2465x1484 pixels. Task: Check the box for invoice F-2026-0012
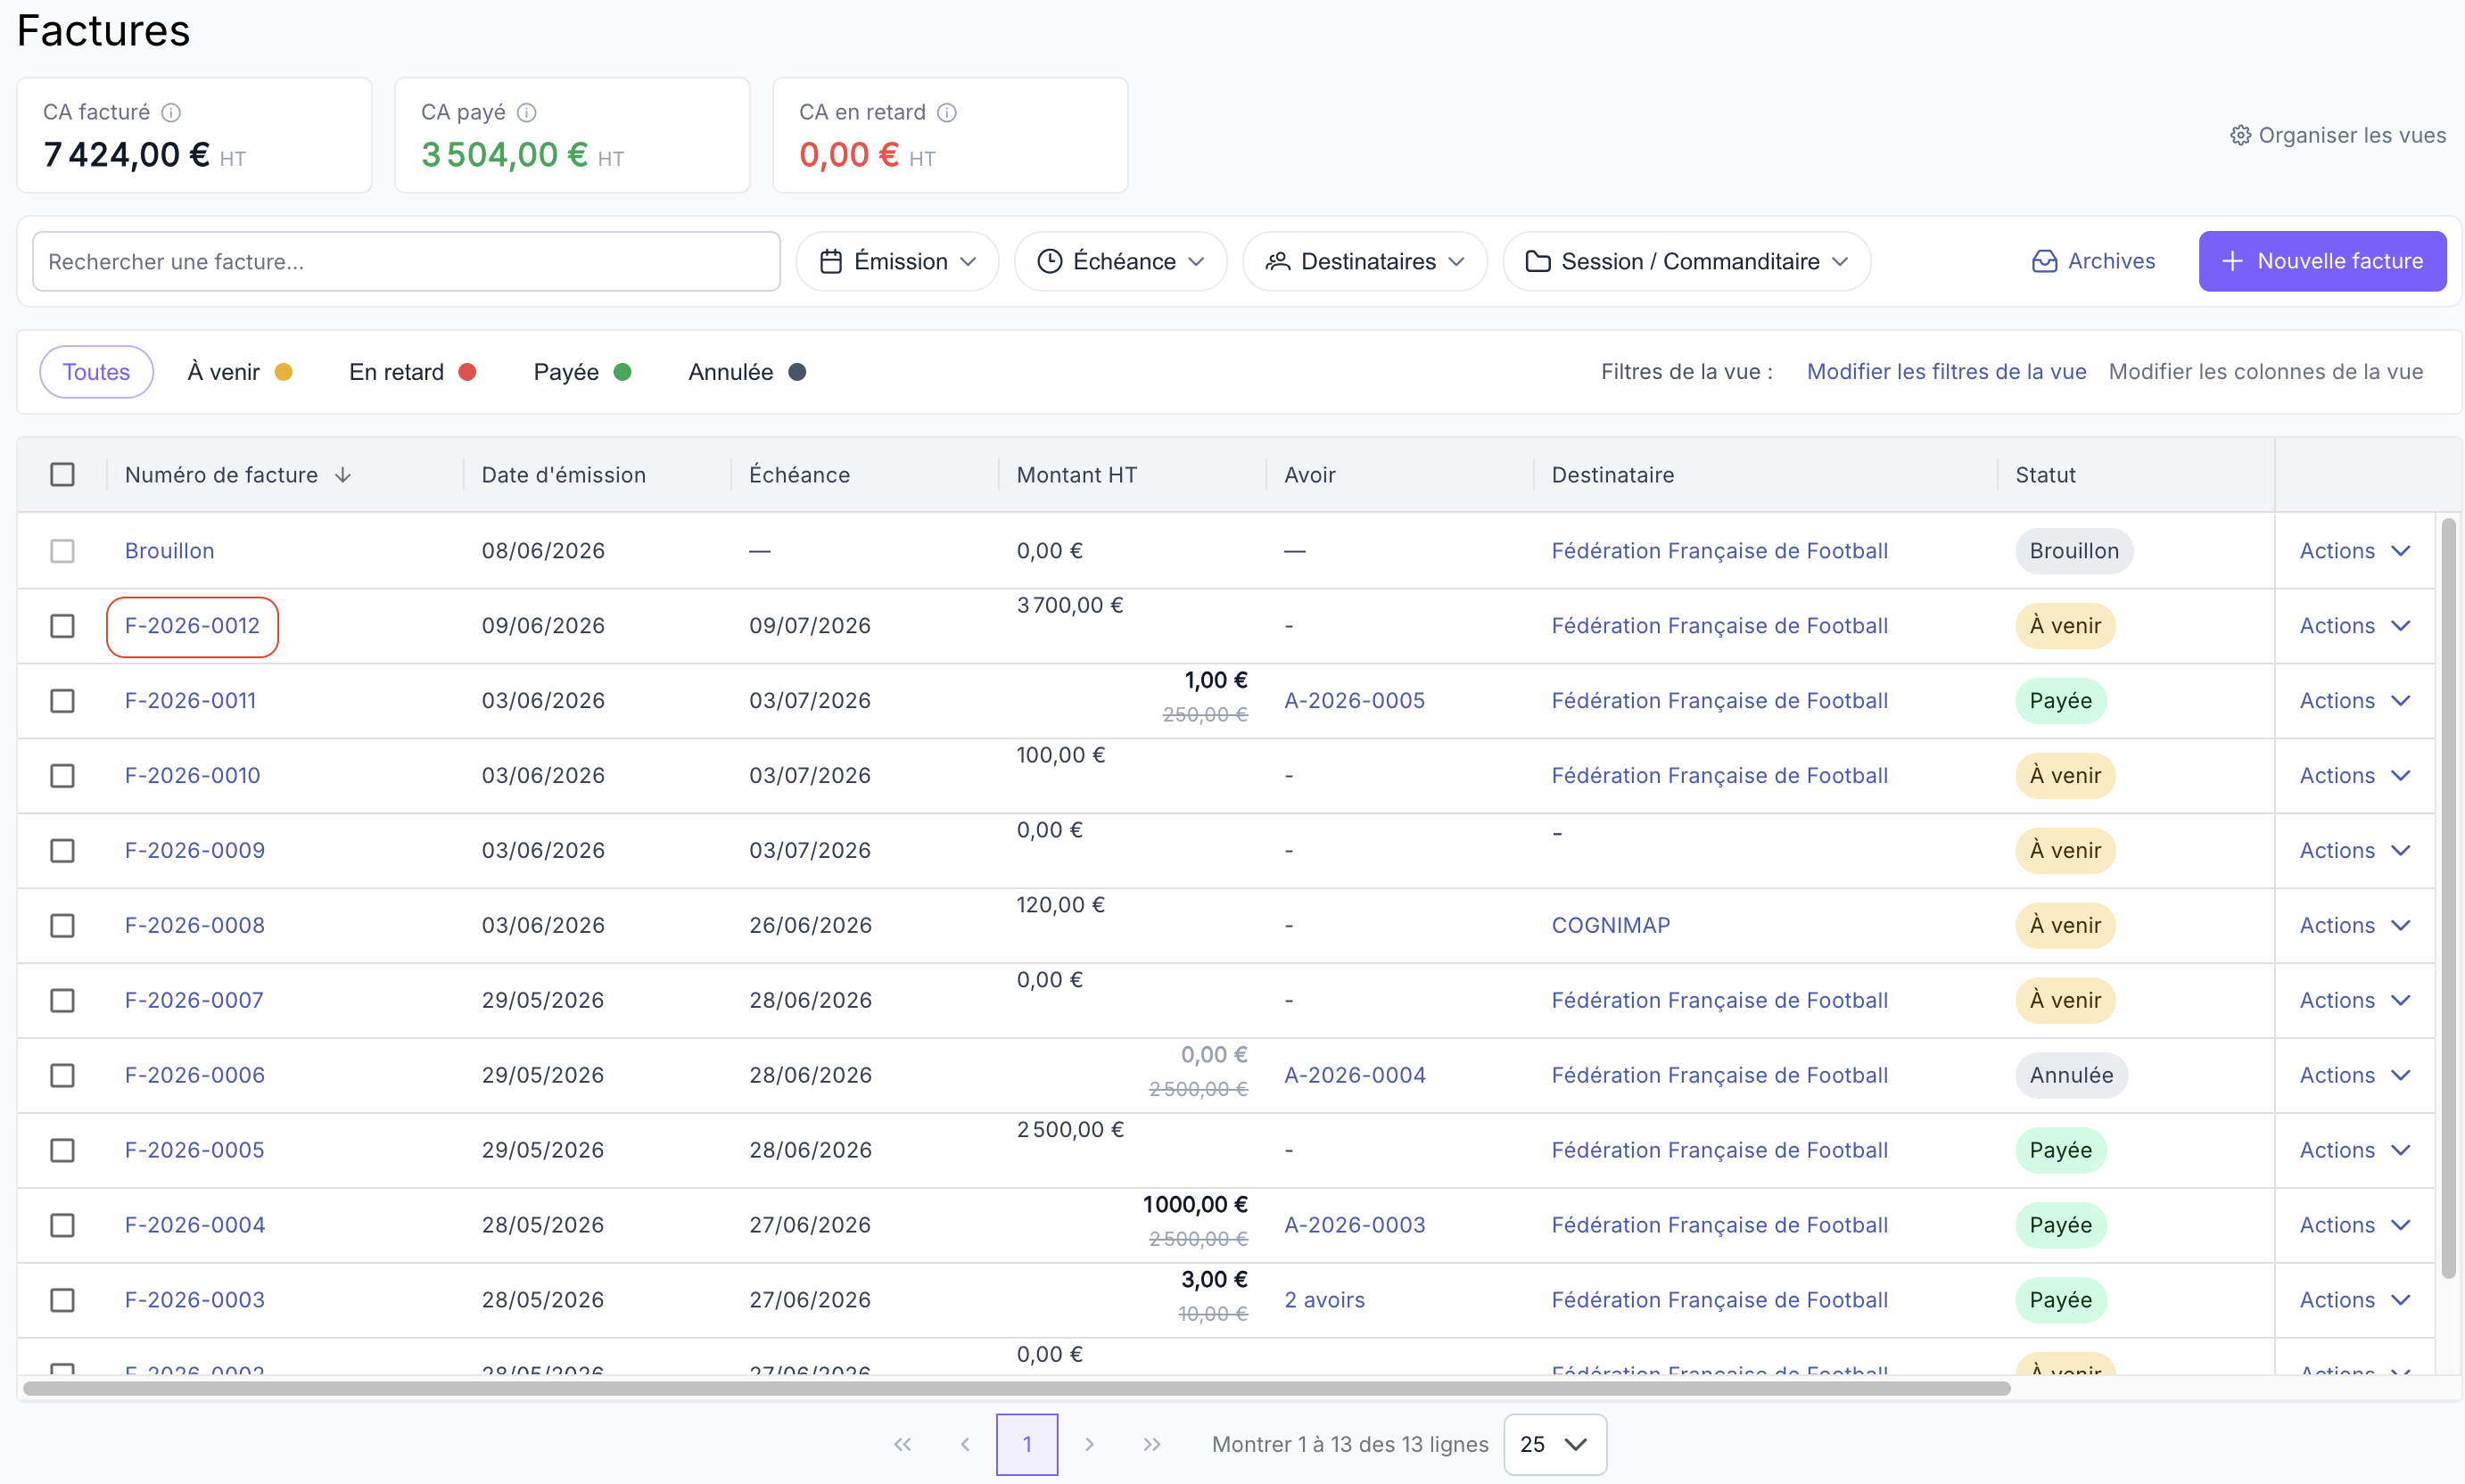62,626
